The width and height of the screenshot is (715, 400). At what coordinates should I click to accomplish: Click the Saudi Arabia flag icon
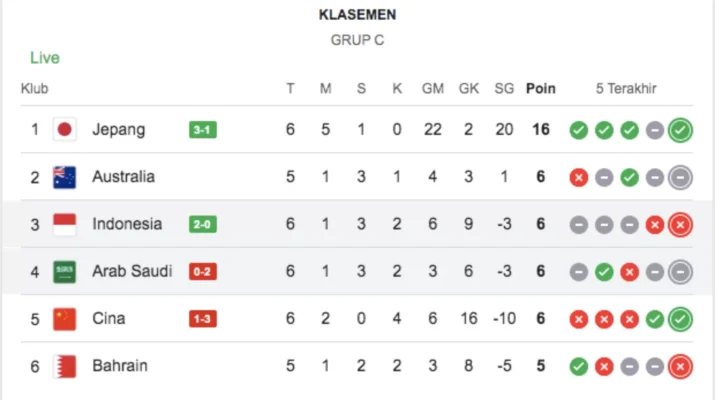(x=65, y=271)
